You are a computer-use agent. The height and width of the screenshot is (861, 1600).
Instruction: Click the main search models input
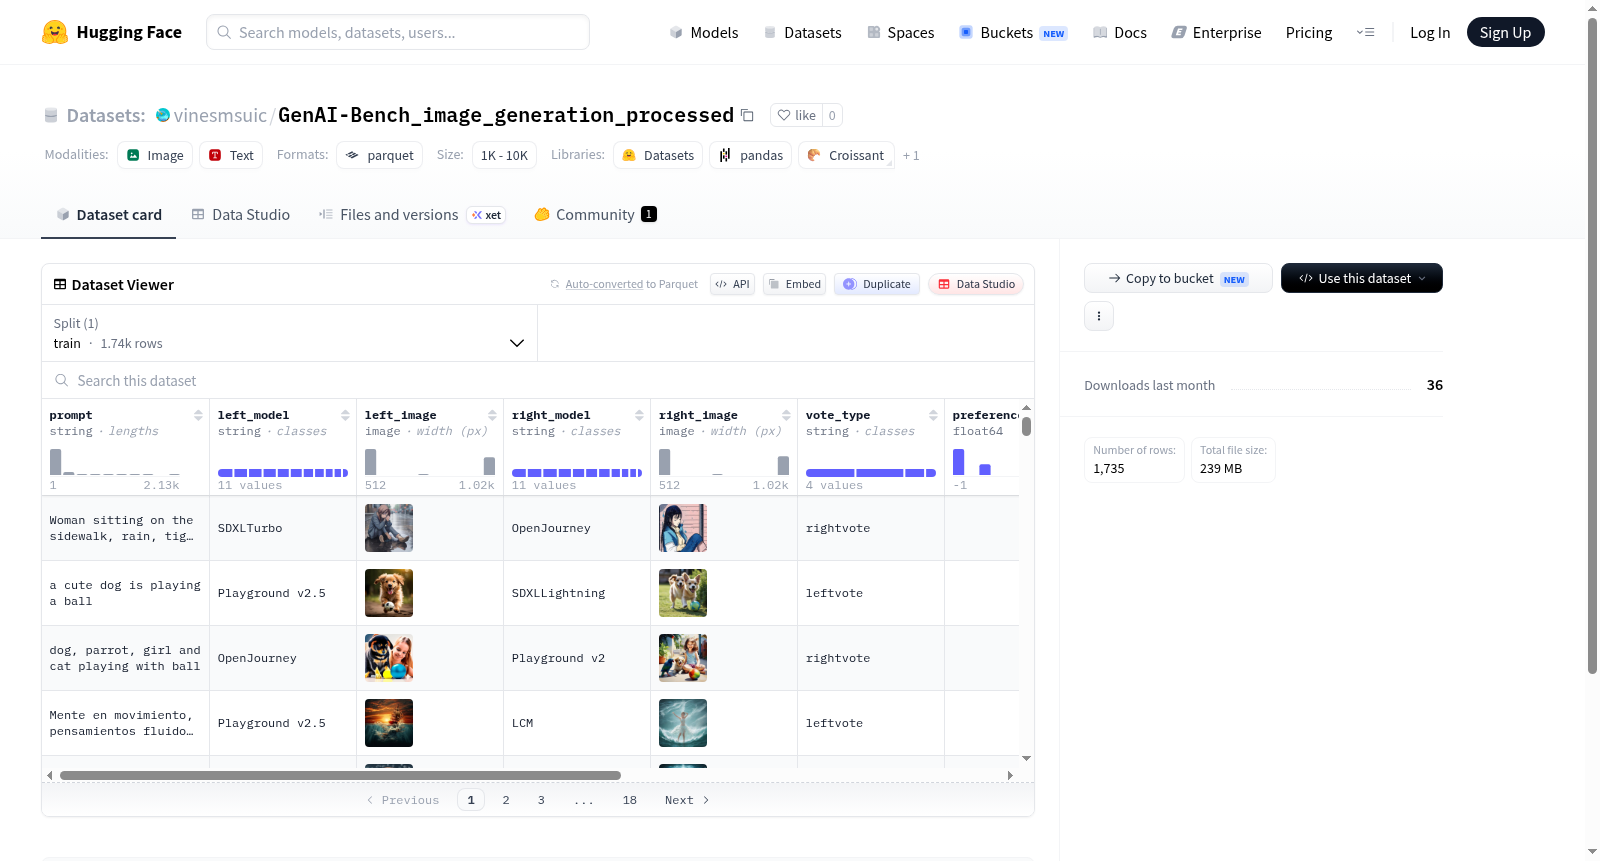click(398, 32)
